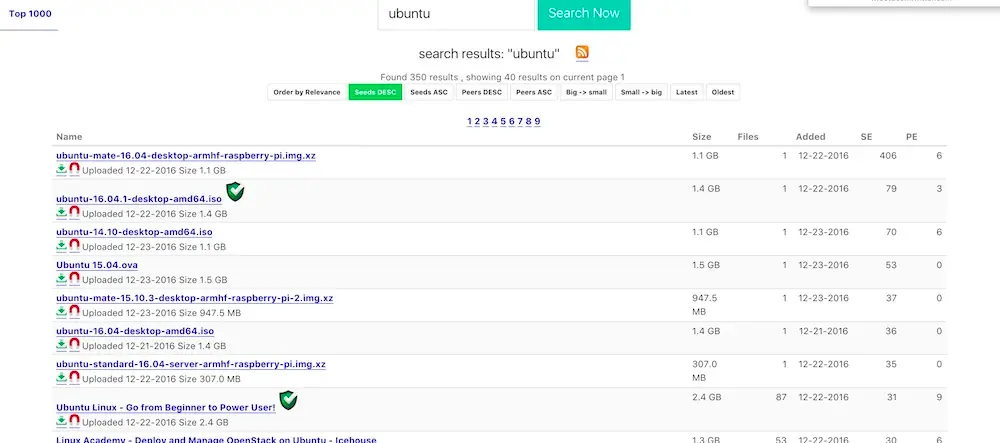1000x443 pixels.
Task: Click the 947.5 MB size cell
Action: click(x=704, y=305)
